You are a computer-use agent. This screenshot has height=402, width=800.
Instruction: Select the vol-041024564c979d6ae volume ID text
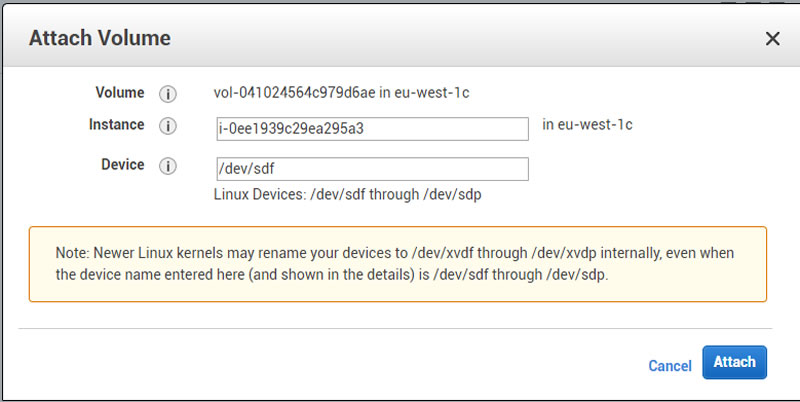(294, 93)
